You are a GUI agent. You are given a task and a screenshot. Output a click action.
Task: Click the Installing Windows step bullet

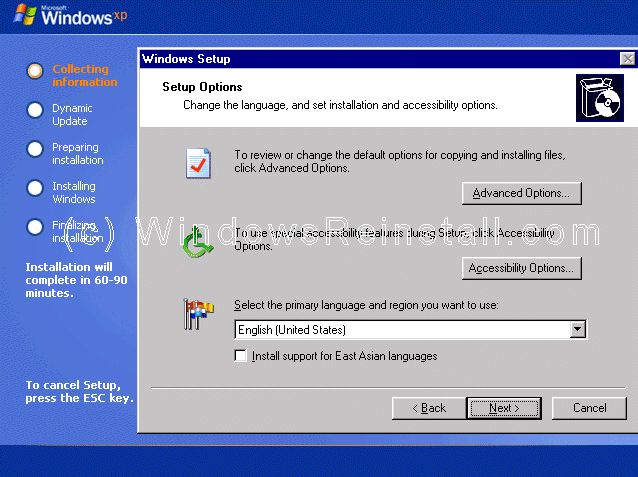[x=35, y=188]
